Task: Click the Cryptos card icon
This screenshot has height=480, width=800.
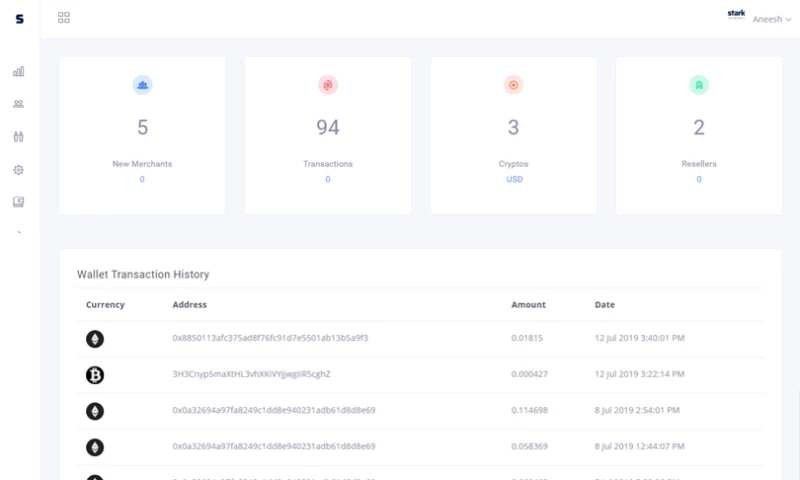Action: pos(513,85)
